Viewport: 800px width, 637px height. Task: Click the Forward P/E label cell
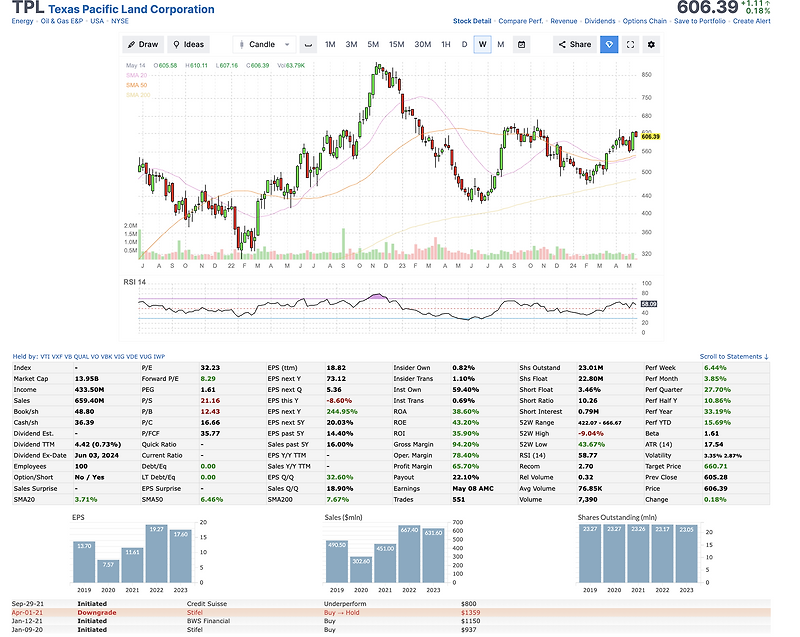click(170, 378)
